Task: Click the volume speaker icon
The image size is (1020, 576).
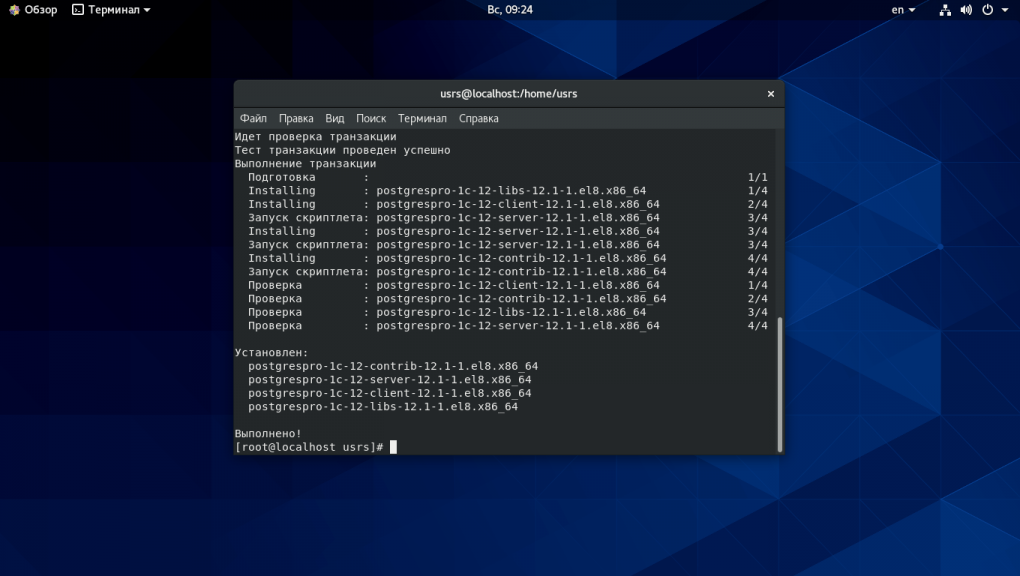Action: click(x=966, y=10)
